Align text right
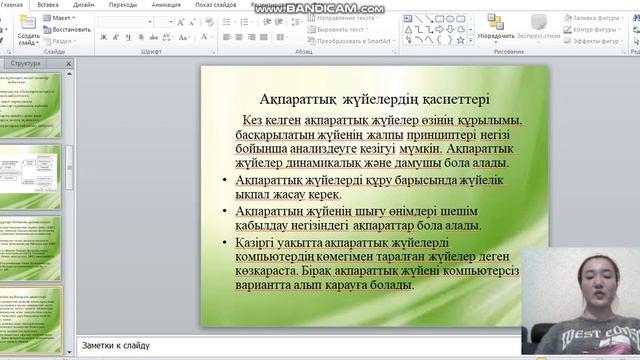The width and height of the screenshot is (640, 360). pyautogui.click(x=251, y=37)
